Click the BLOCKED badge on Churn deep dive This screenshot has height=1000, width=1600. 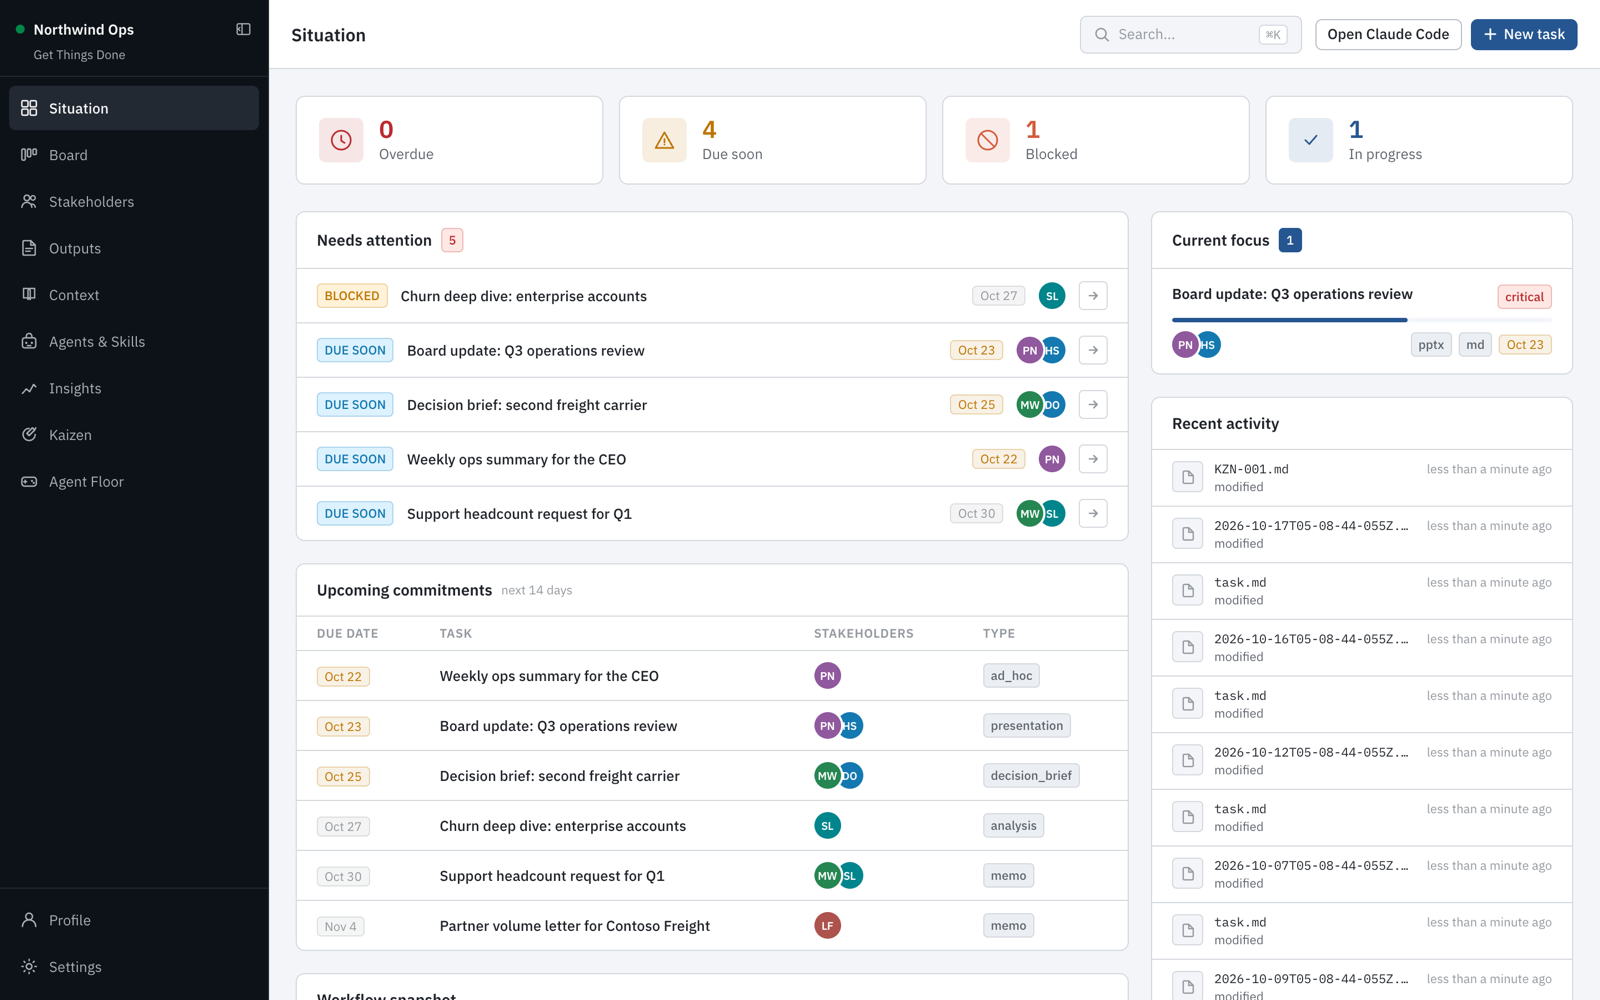pyautogui.click(x=352, y=296)
